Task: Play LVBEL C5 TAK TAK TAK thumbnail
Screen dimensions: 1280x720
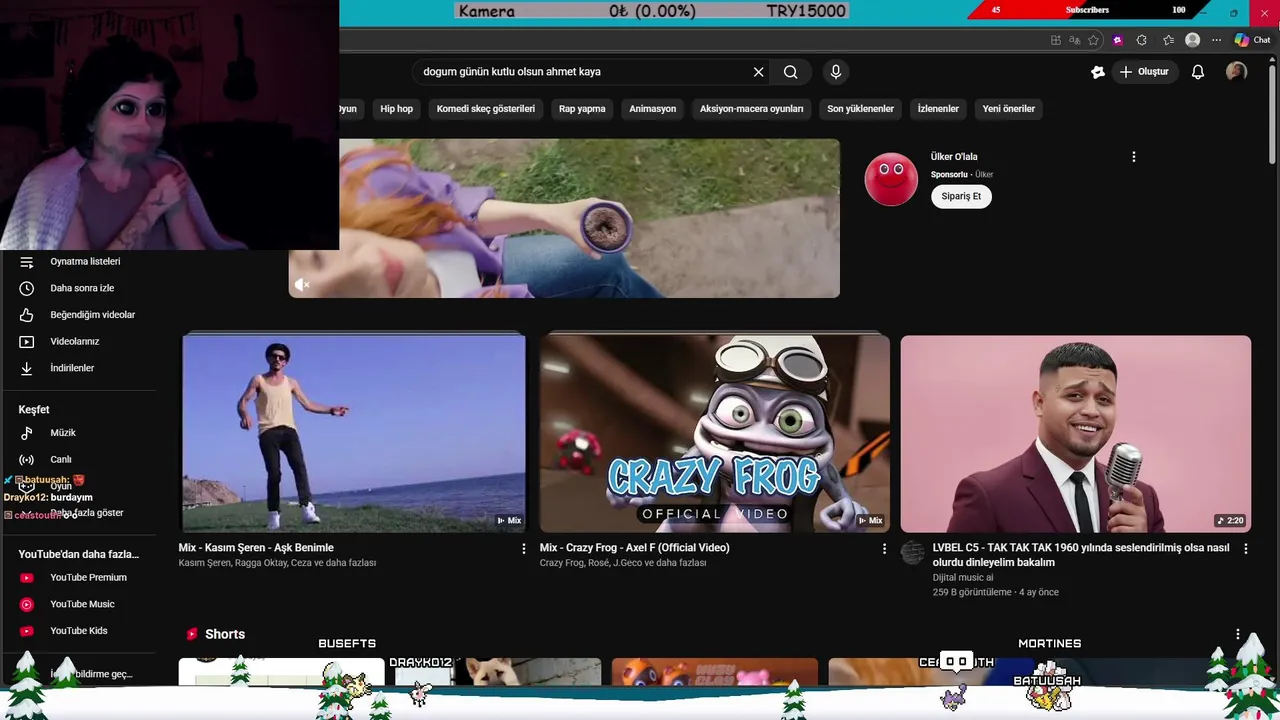Action: (x=1075, y=433)
